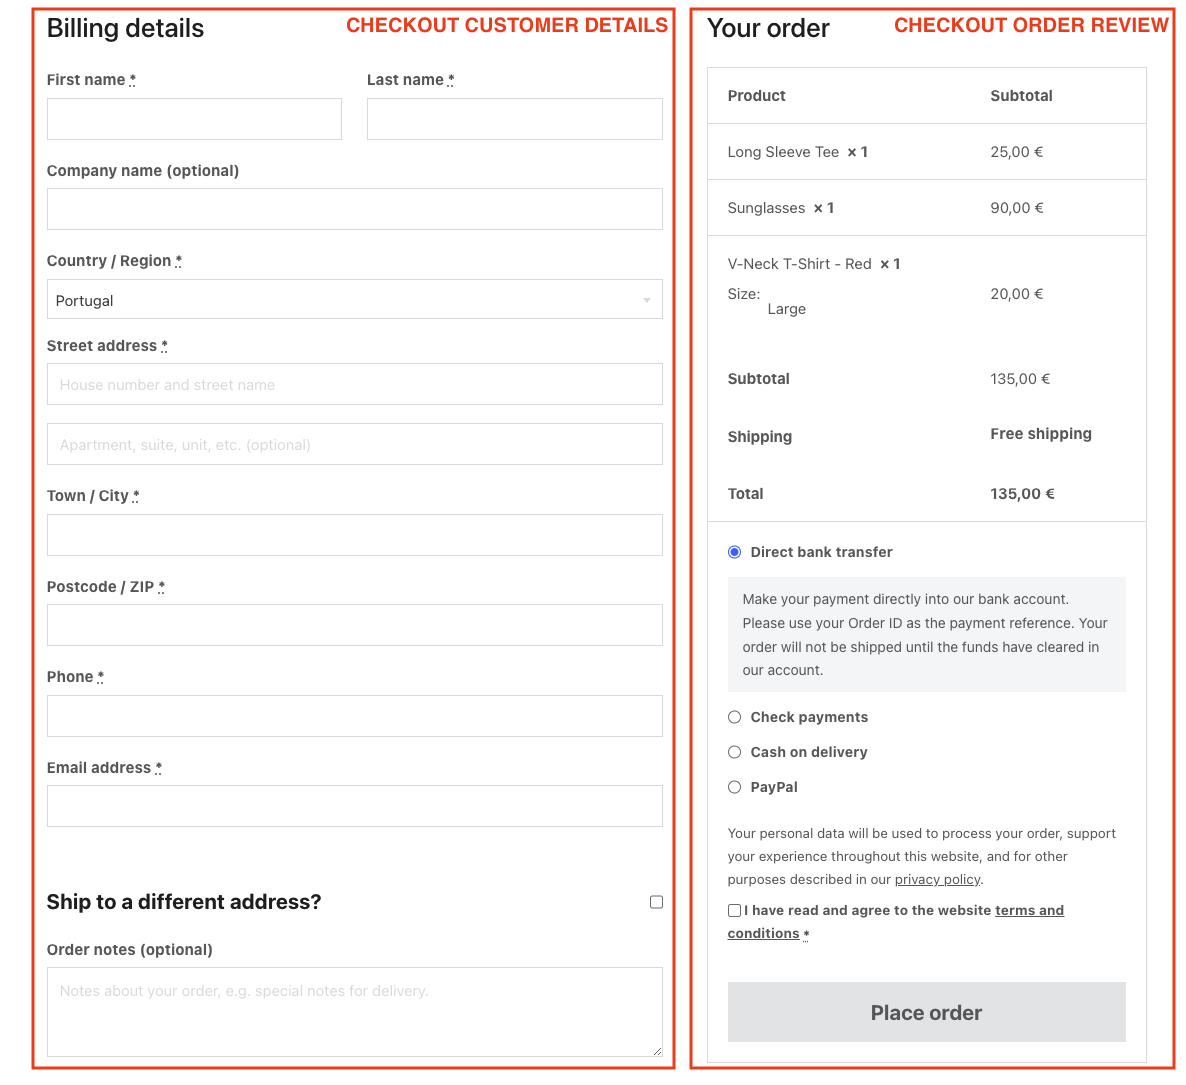Select Cash on delivery payment method
Viewport: 1186px width, 1085px height.
735,752
